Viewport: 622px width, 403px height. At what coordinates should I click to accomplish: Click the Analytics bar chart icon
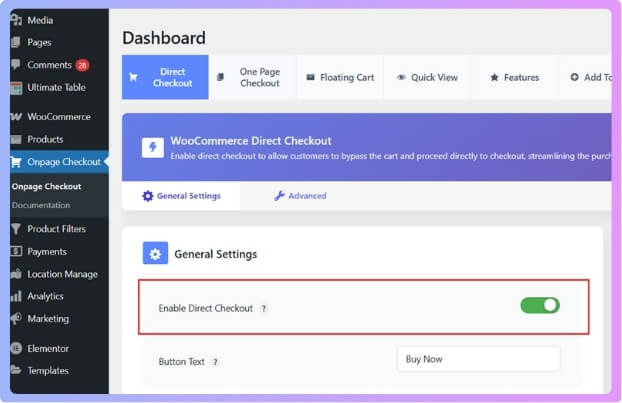pyautogui.click(x=16, y=296)
